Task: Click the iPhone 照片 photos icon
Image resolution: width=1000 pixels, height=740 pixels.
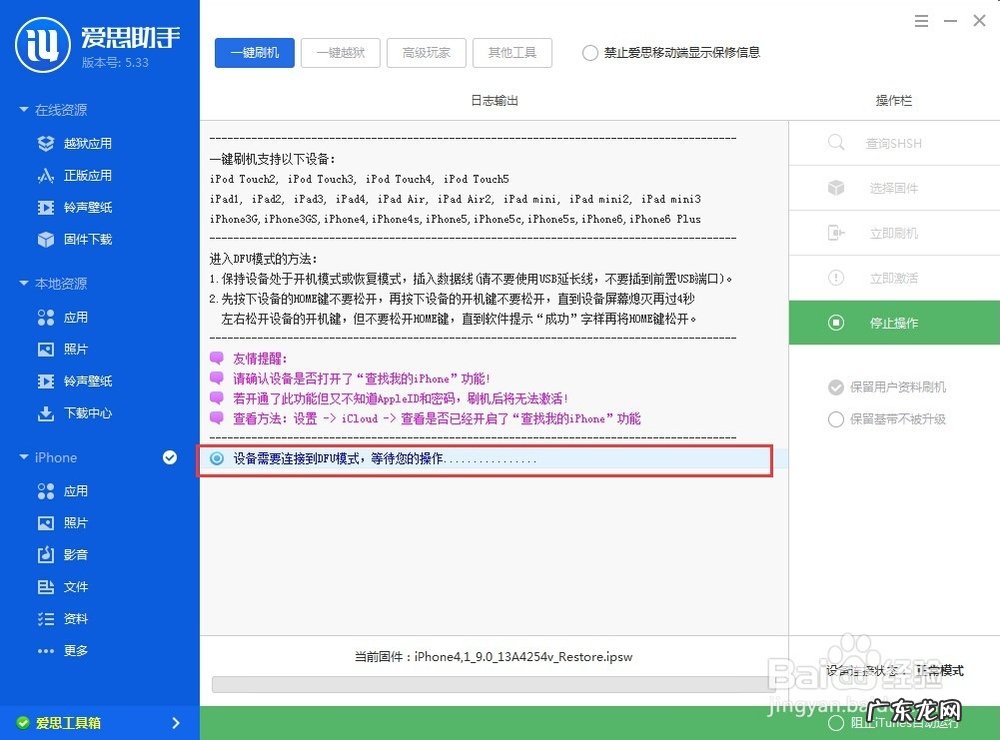Action: pyautogui.click(x=46, y=522)
